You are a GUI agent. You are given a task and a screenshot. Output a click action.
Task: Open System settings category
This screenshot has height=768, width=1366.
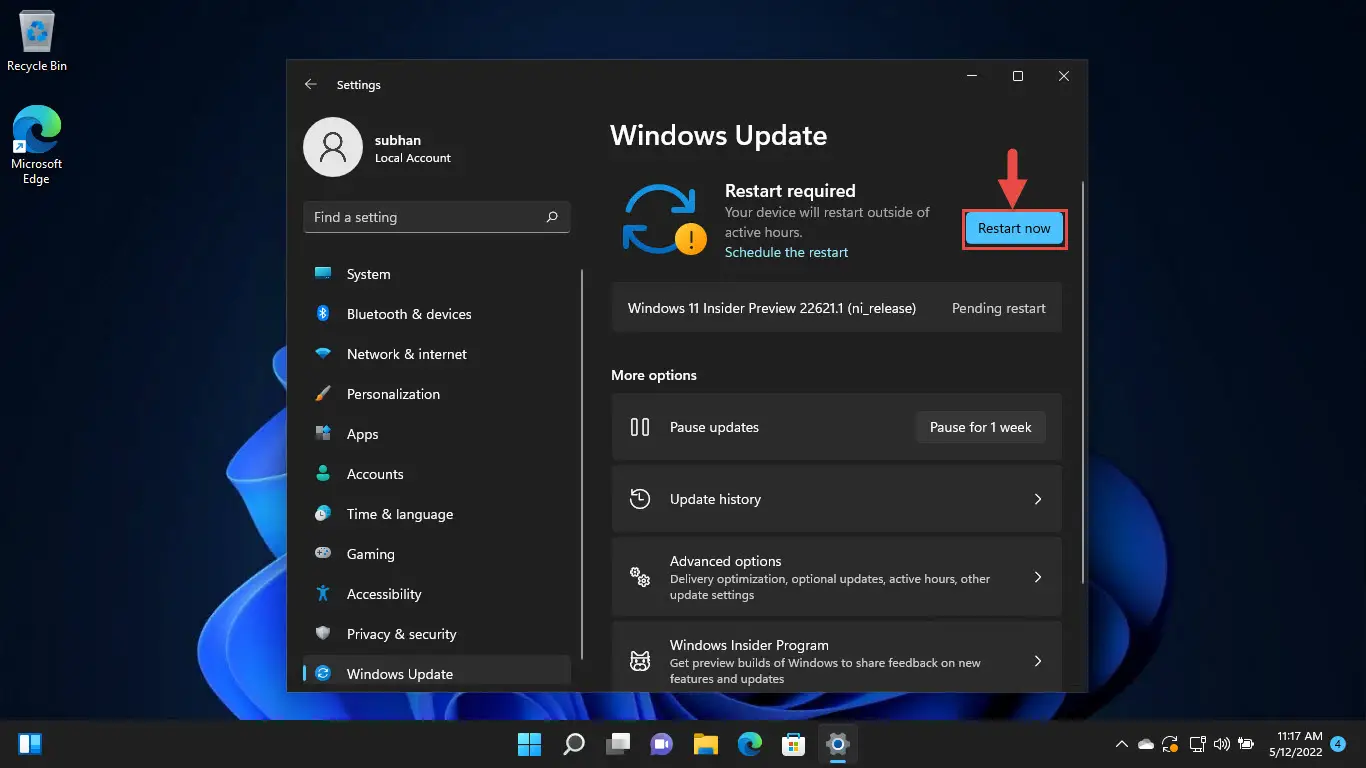pyautogui.click(x=437, y=274)
